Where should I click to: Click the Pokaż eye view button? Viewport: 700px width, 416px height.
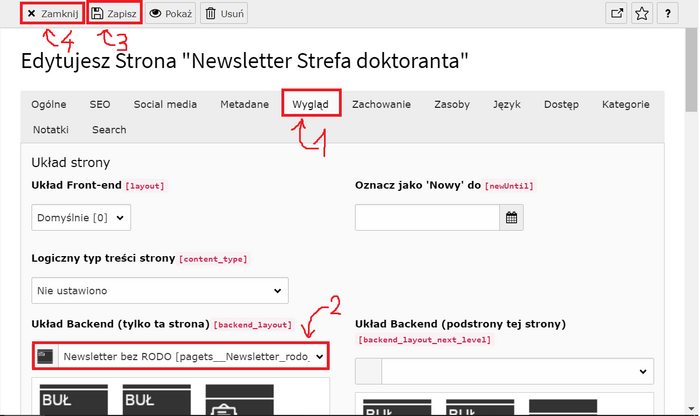(x=170, y=14)
